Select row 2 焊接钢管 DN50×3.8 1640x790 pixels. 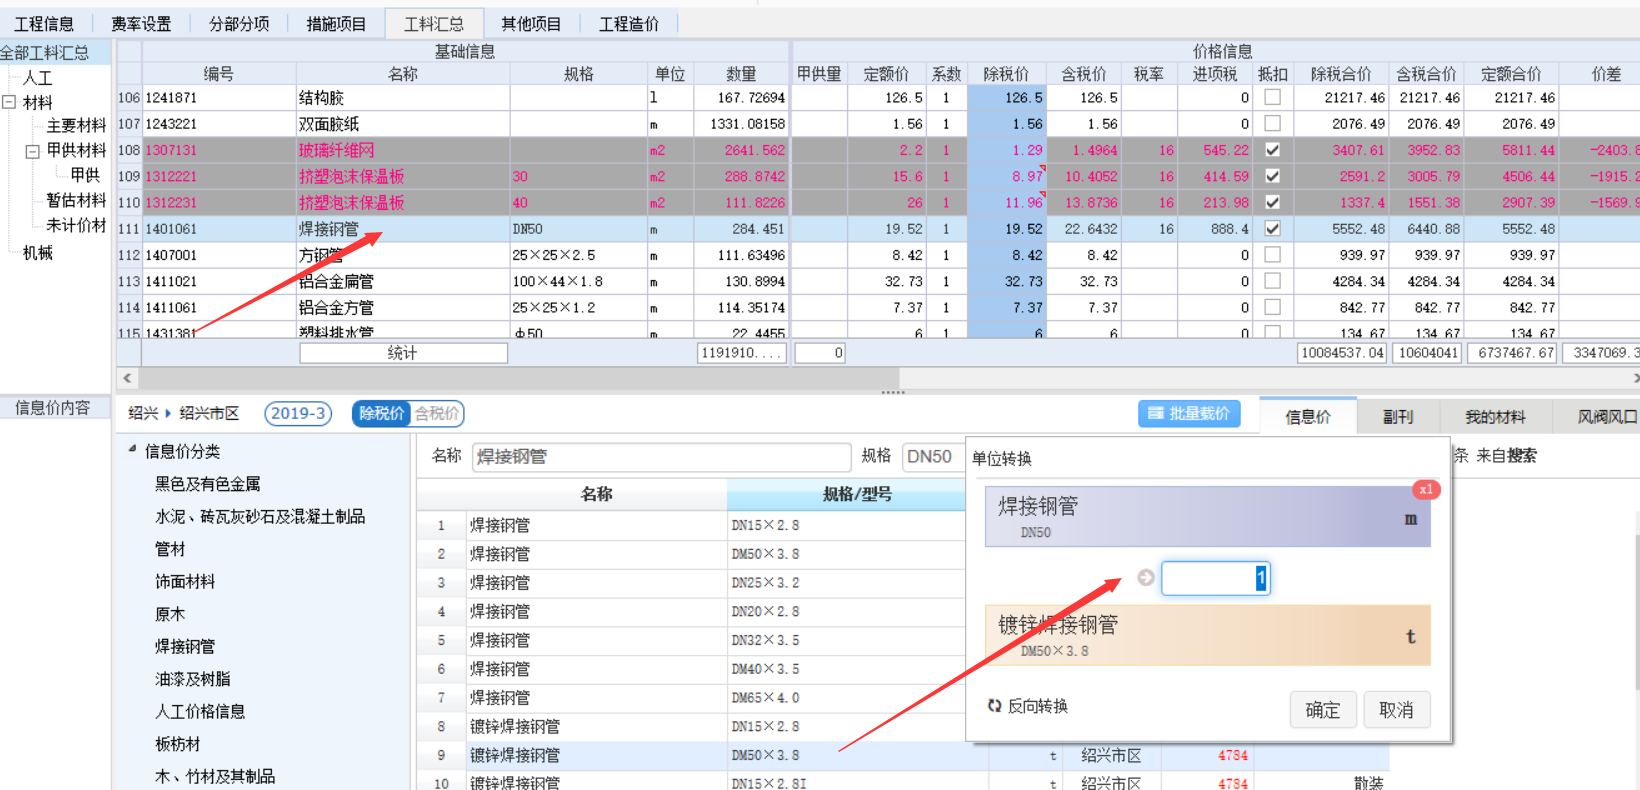click(x=691, y=553)
